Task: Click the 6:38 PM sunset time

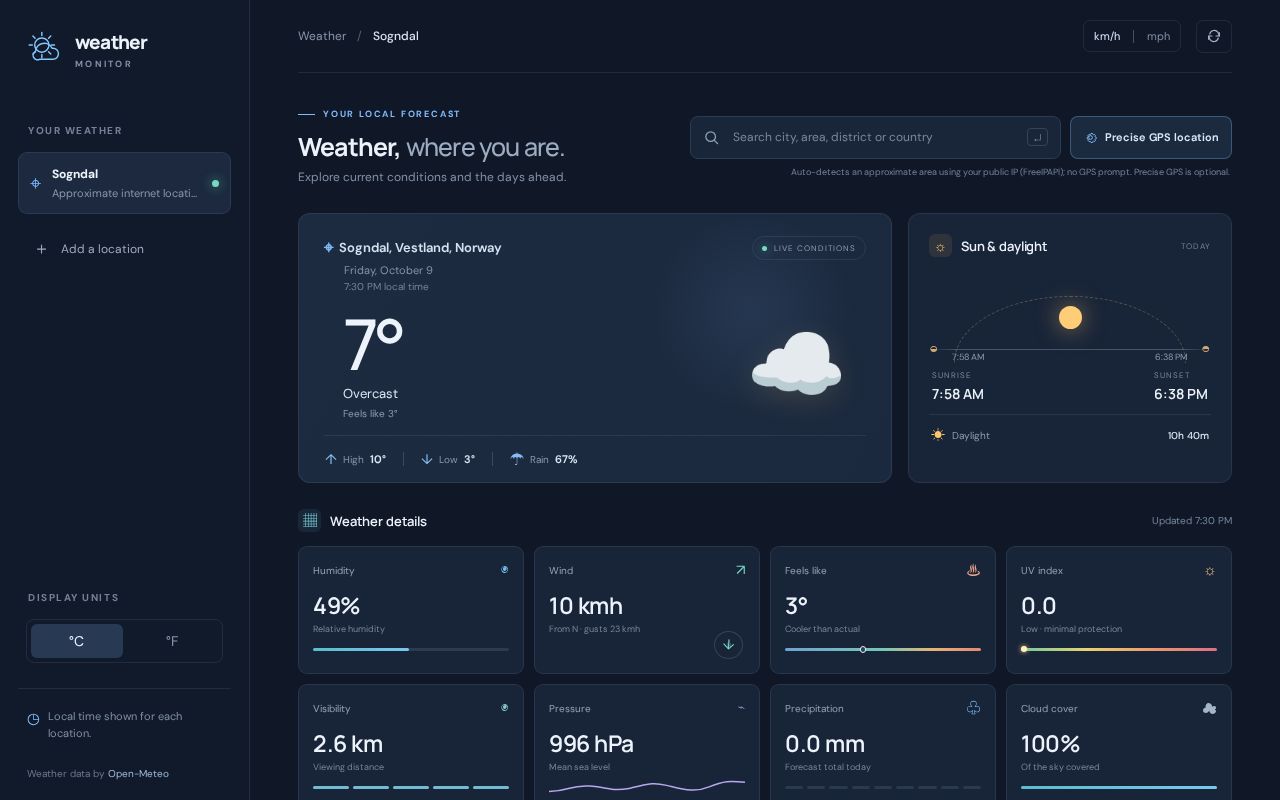Action: (x=1181, y=394)
